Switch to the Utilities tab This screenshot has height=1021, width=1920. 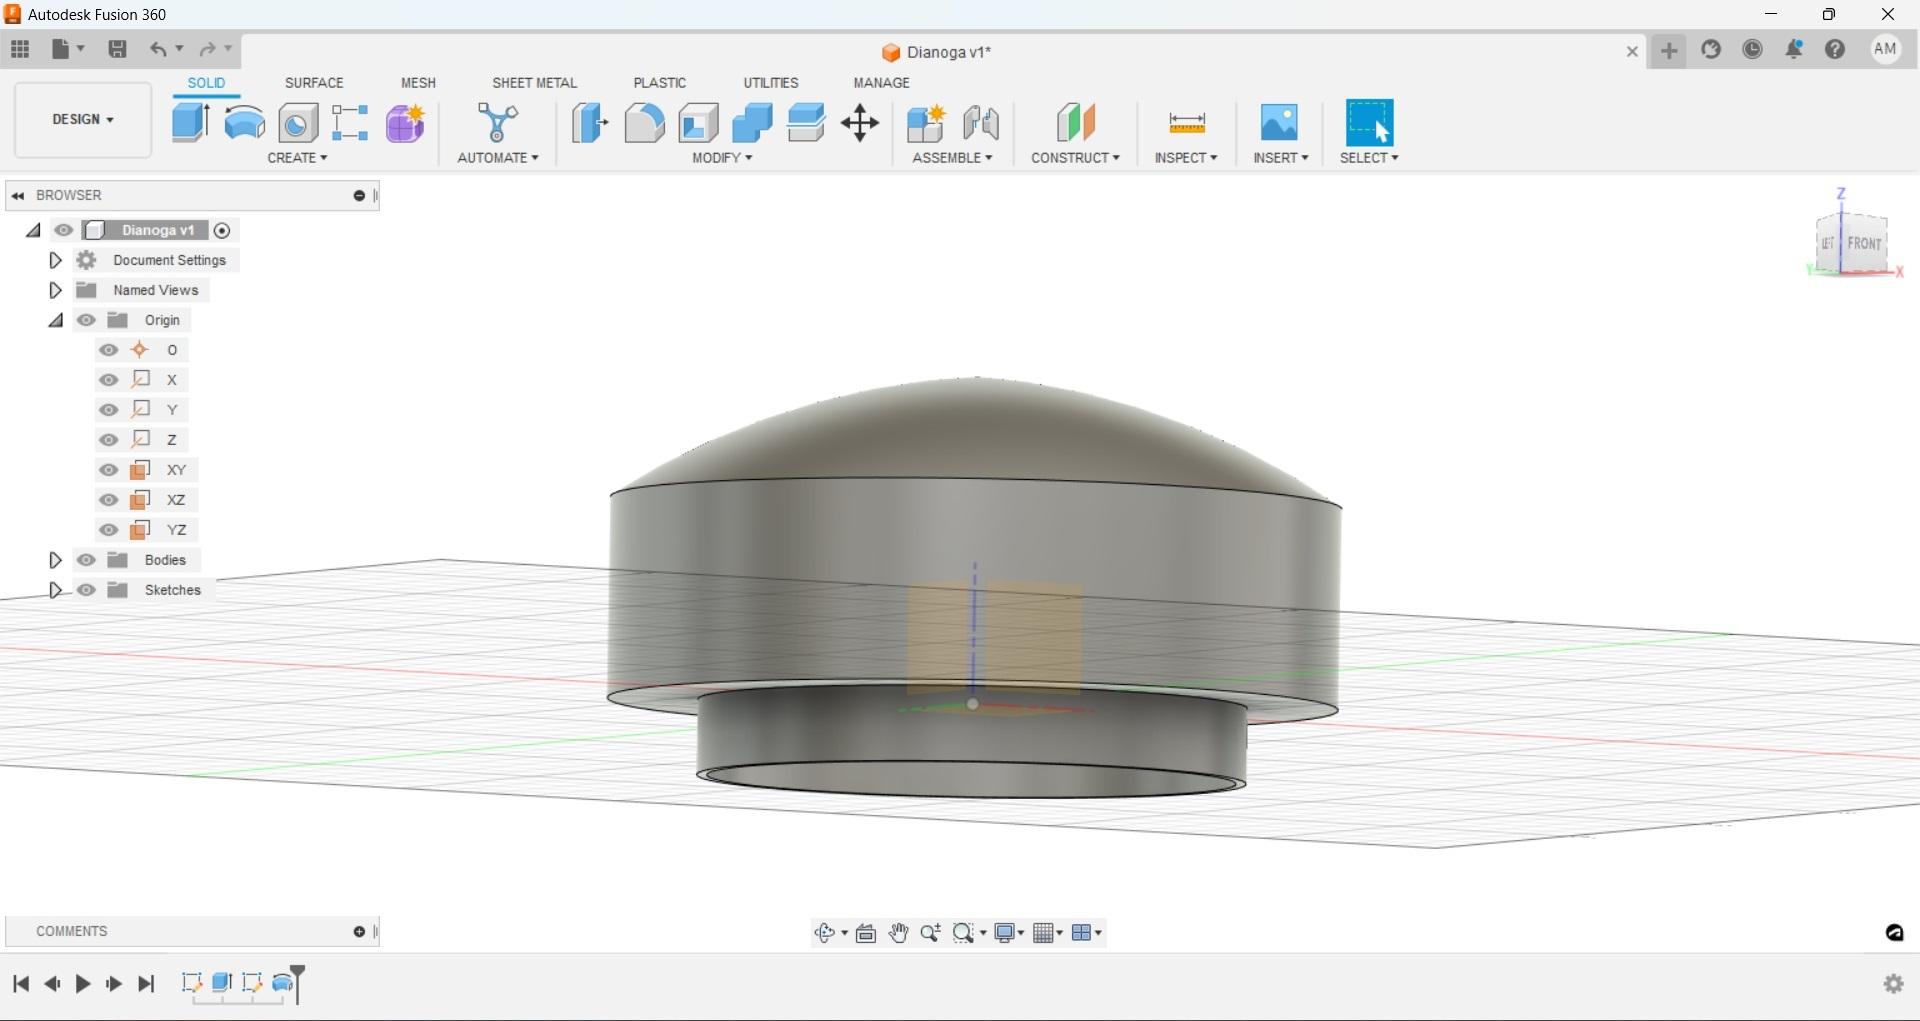point(770,83)
